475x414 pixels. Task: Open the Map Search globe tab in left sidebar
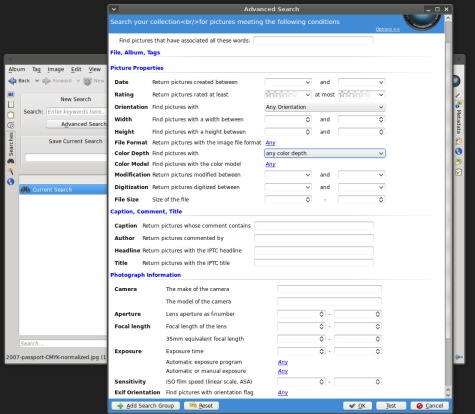tap(11, 182)
